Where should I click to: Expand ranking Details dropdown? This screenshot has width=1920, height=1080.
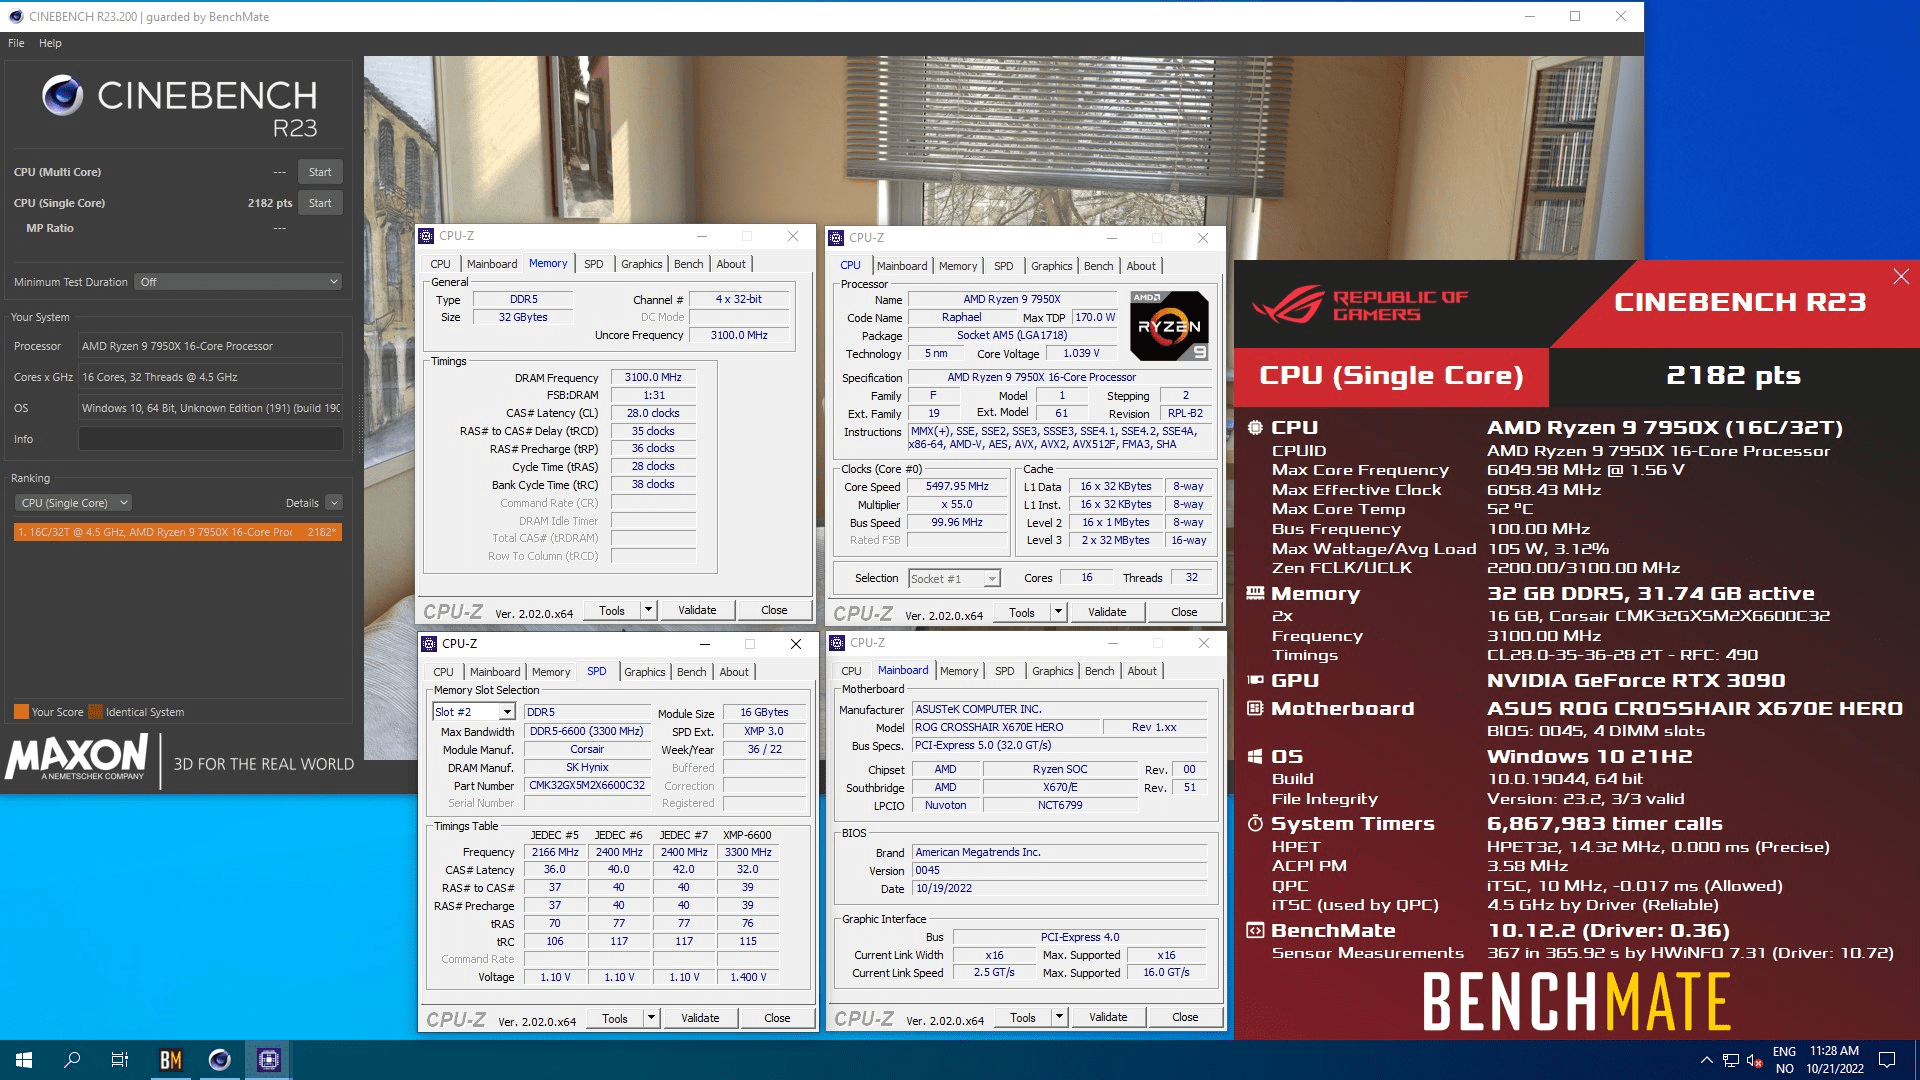pyautogui.click(x=334, y=503)
